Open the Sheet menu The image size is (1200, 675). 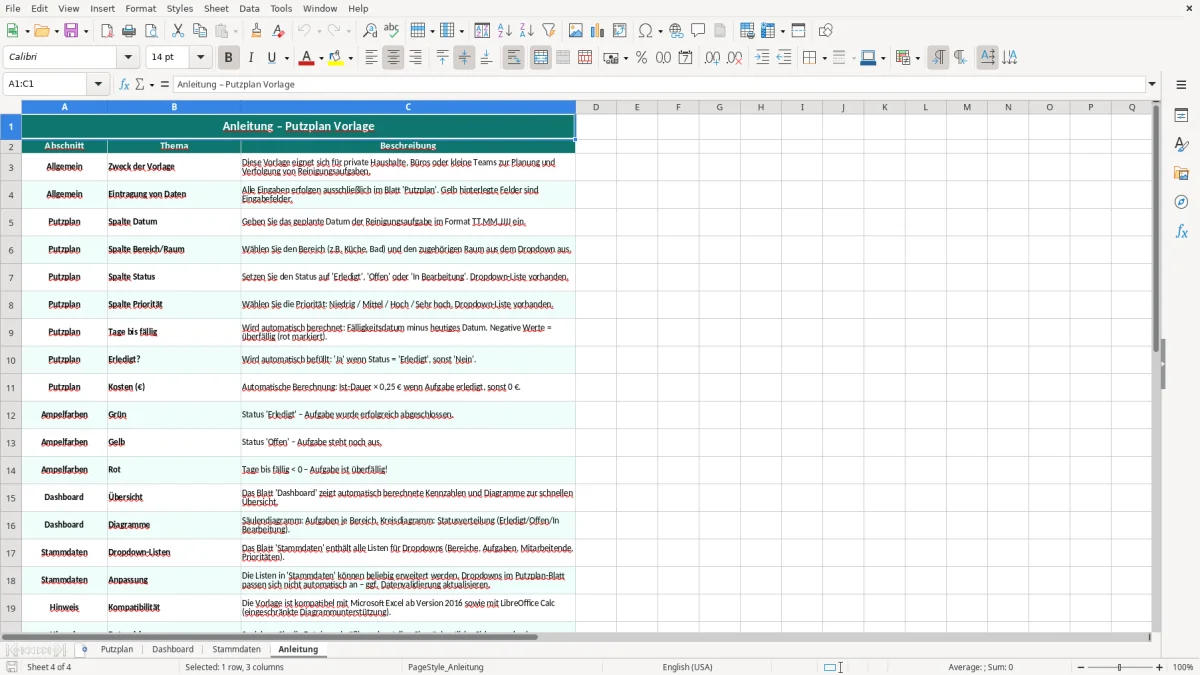(217, 8)
